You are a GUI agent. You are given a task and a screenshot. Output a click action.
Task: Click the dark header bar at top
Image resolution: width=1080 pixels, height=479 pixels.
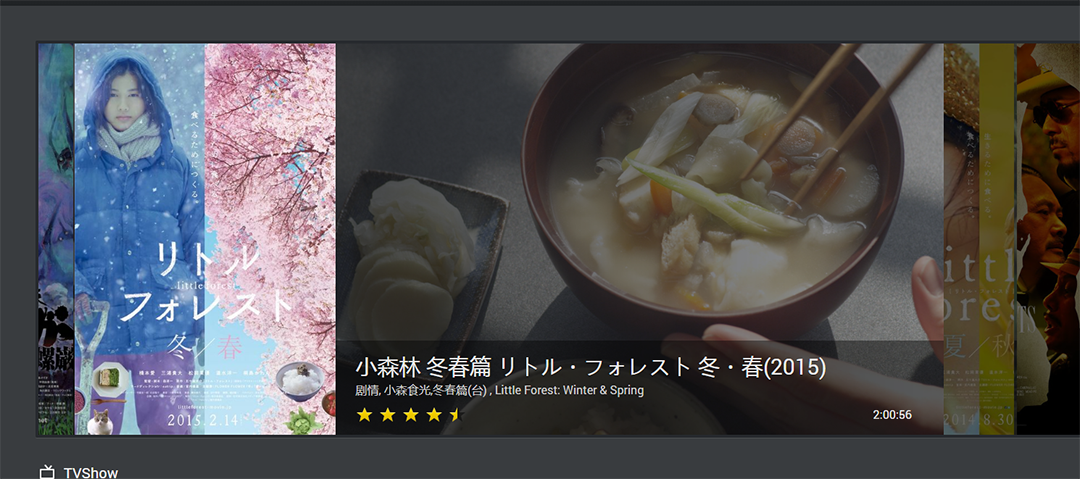tap(540, 3)
